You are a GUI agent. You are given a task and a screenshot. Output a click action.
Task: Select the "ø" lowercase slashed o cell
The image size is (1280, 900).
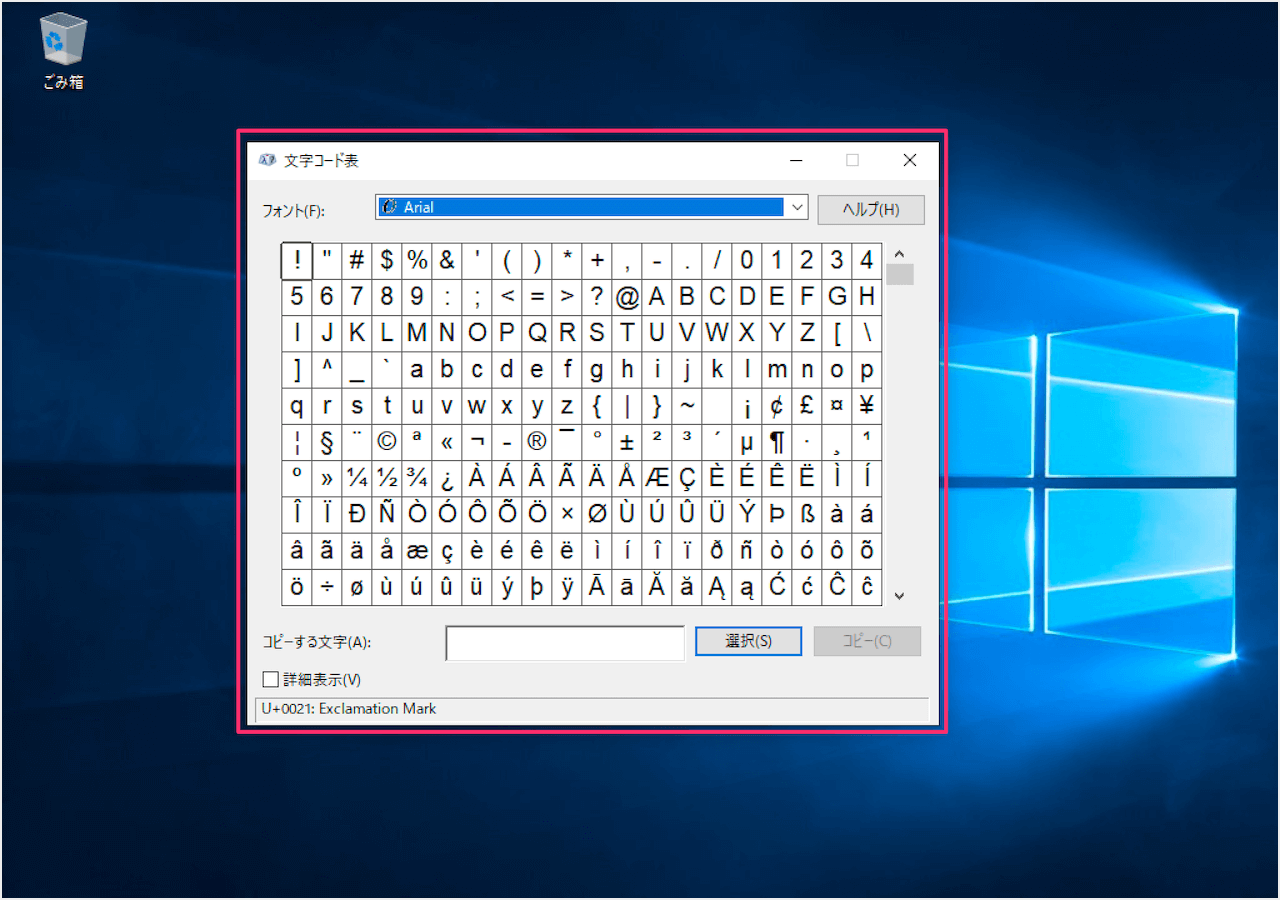tap(357, 587)
